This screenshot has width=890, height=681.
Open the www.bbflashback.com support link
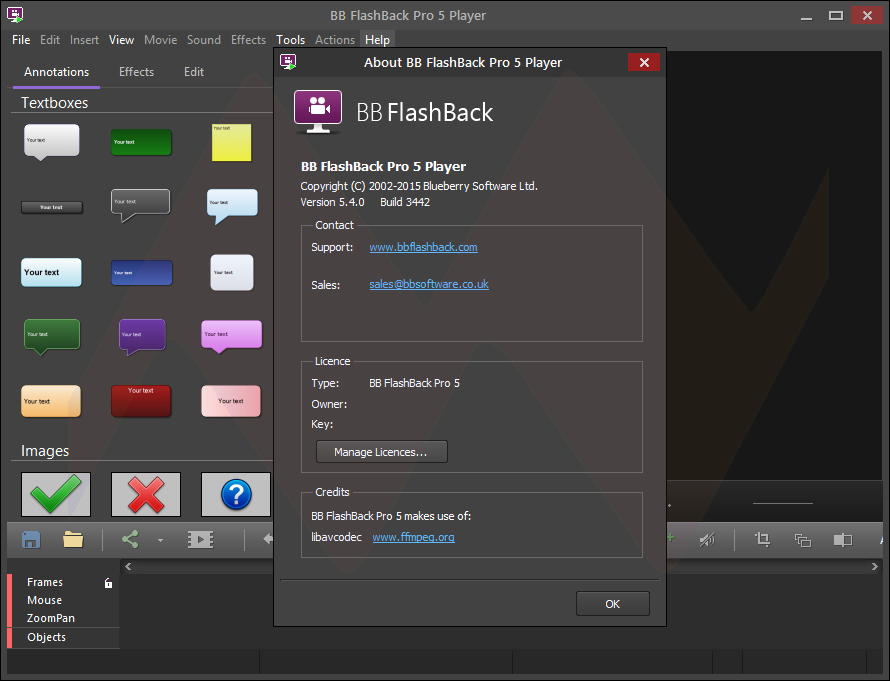423,247
